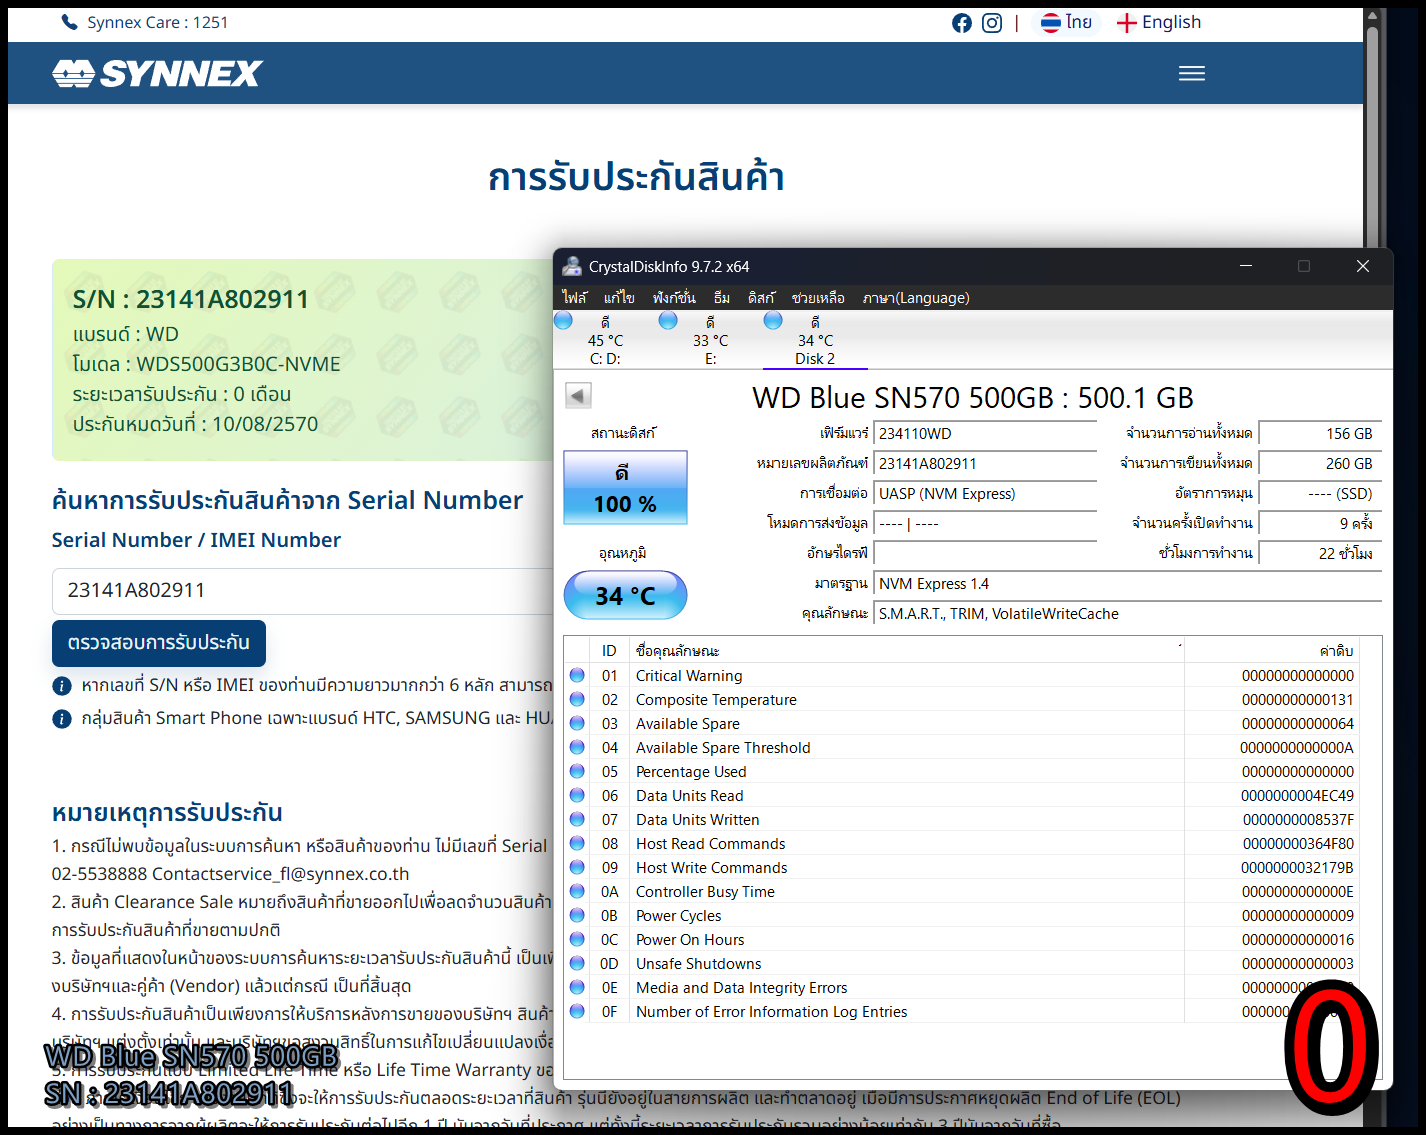Click the 34 °C temperature indicator
Viewport: 1426px width, 1135px height.
(625, 596)
